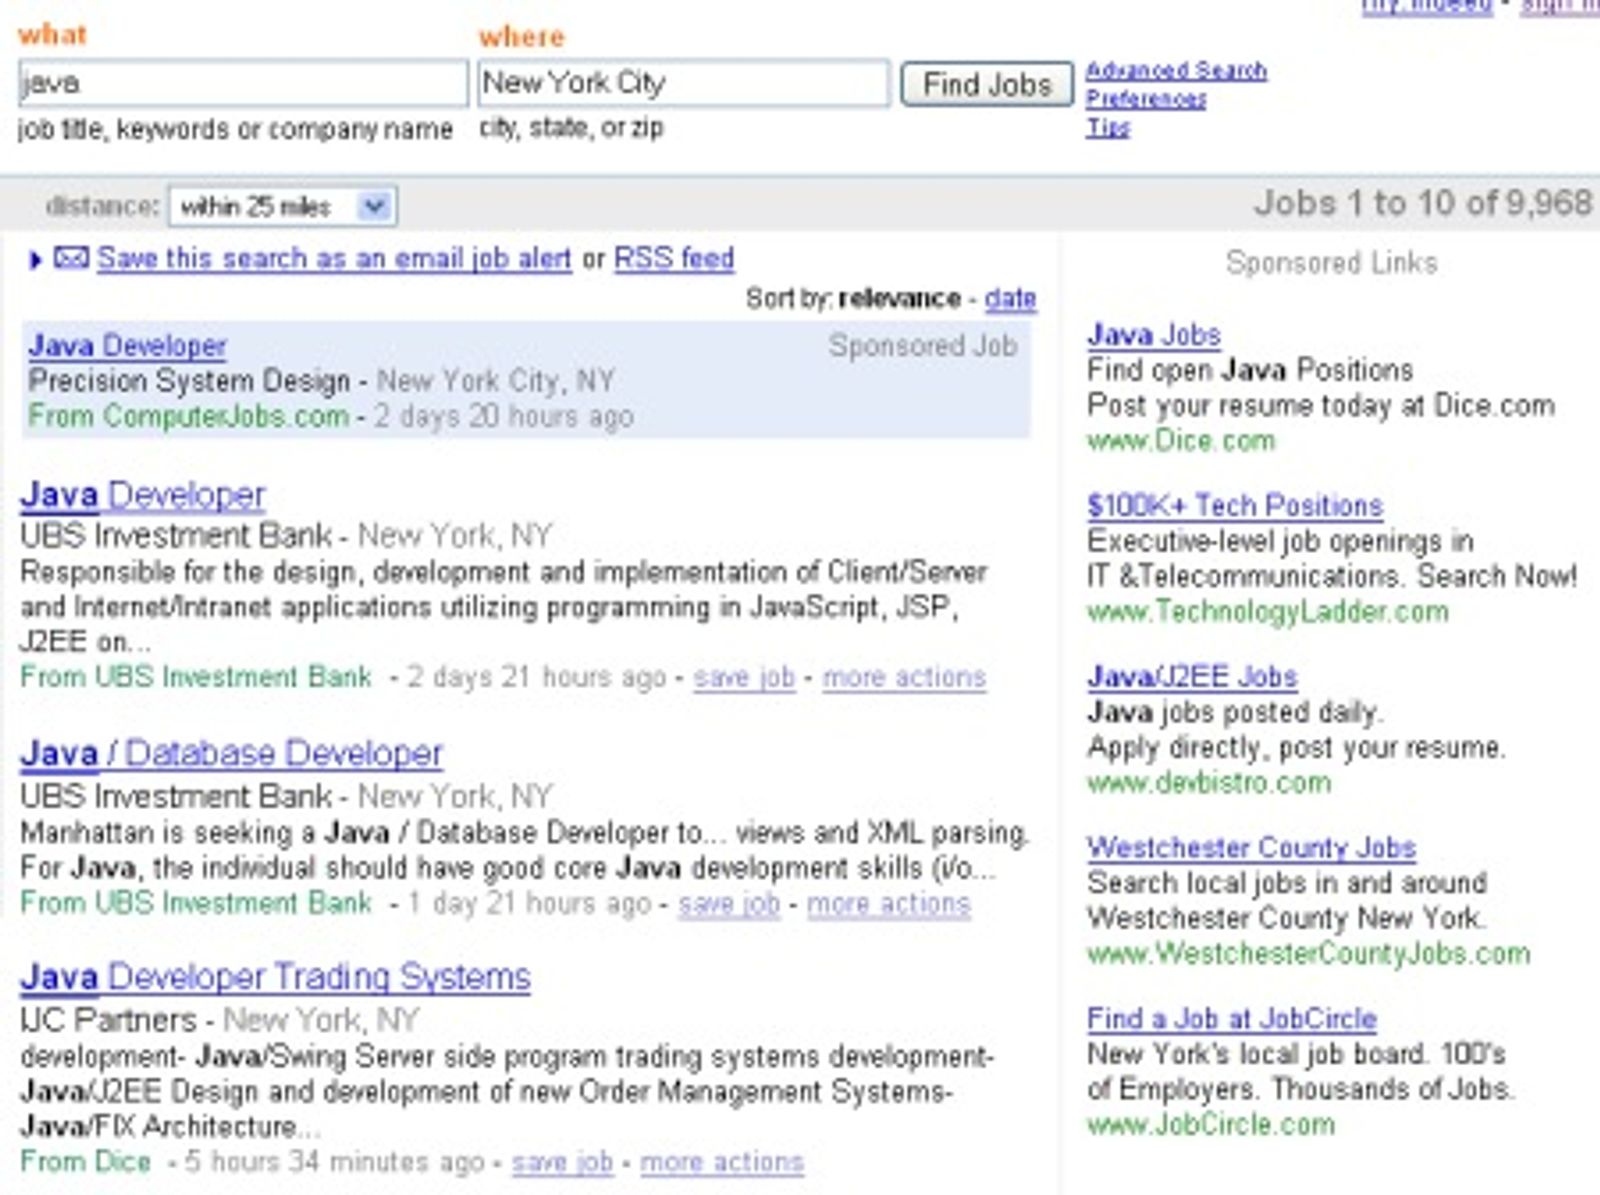Open Java Developer Trading Systems job title
The image size is (1600, 1195).
pos(275,976)
